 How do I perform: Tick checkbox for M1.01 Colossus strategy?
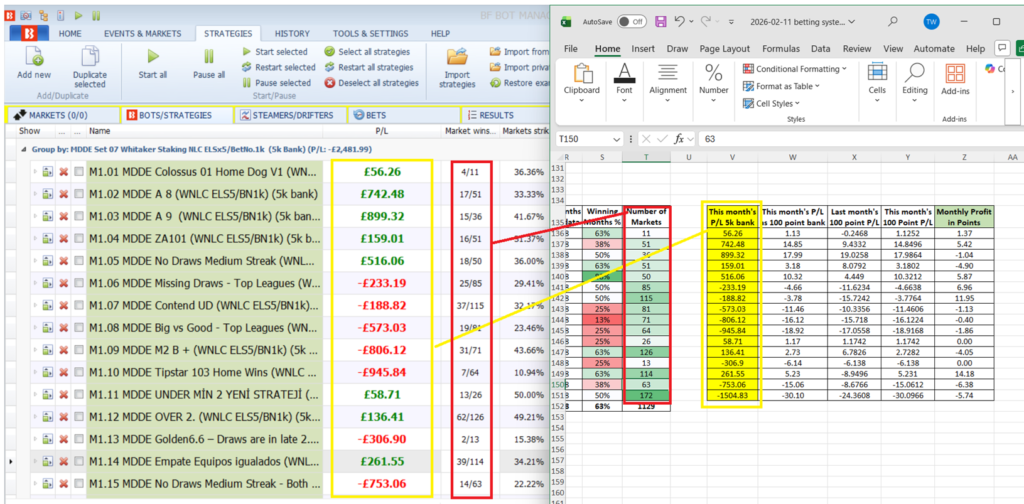click(79, 172)
